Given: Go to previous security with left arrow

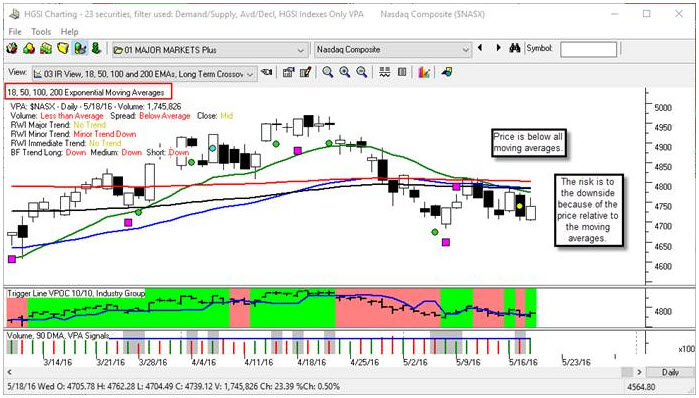Looking at the screenshot, I should 480,48.
